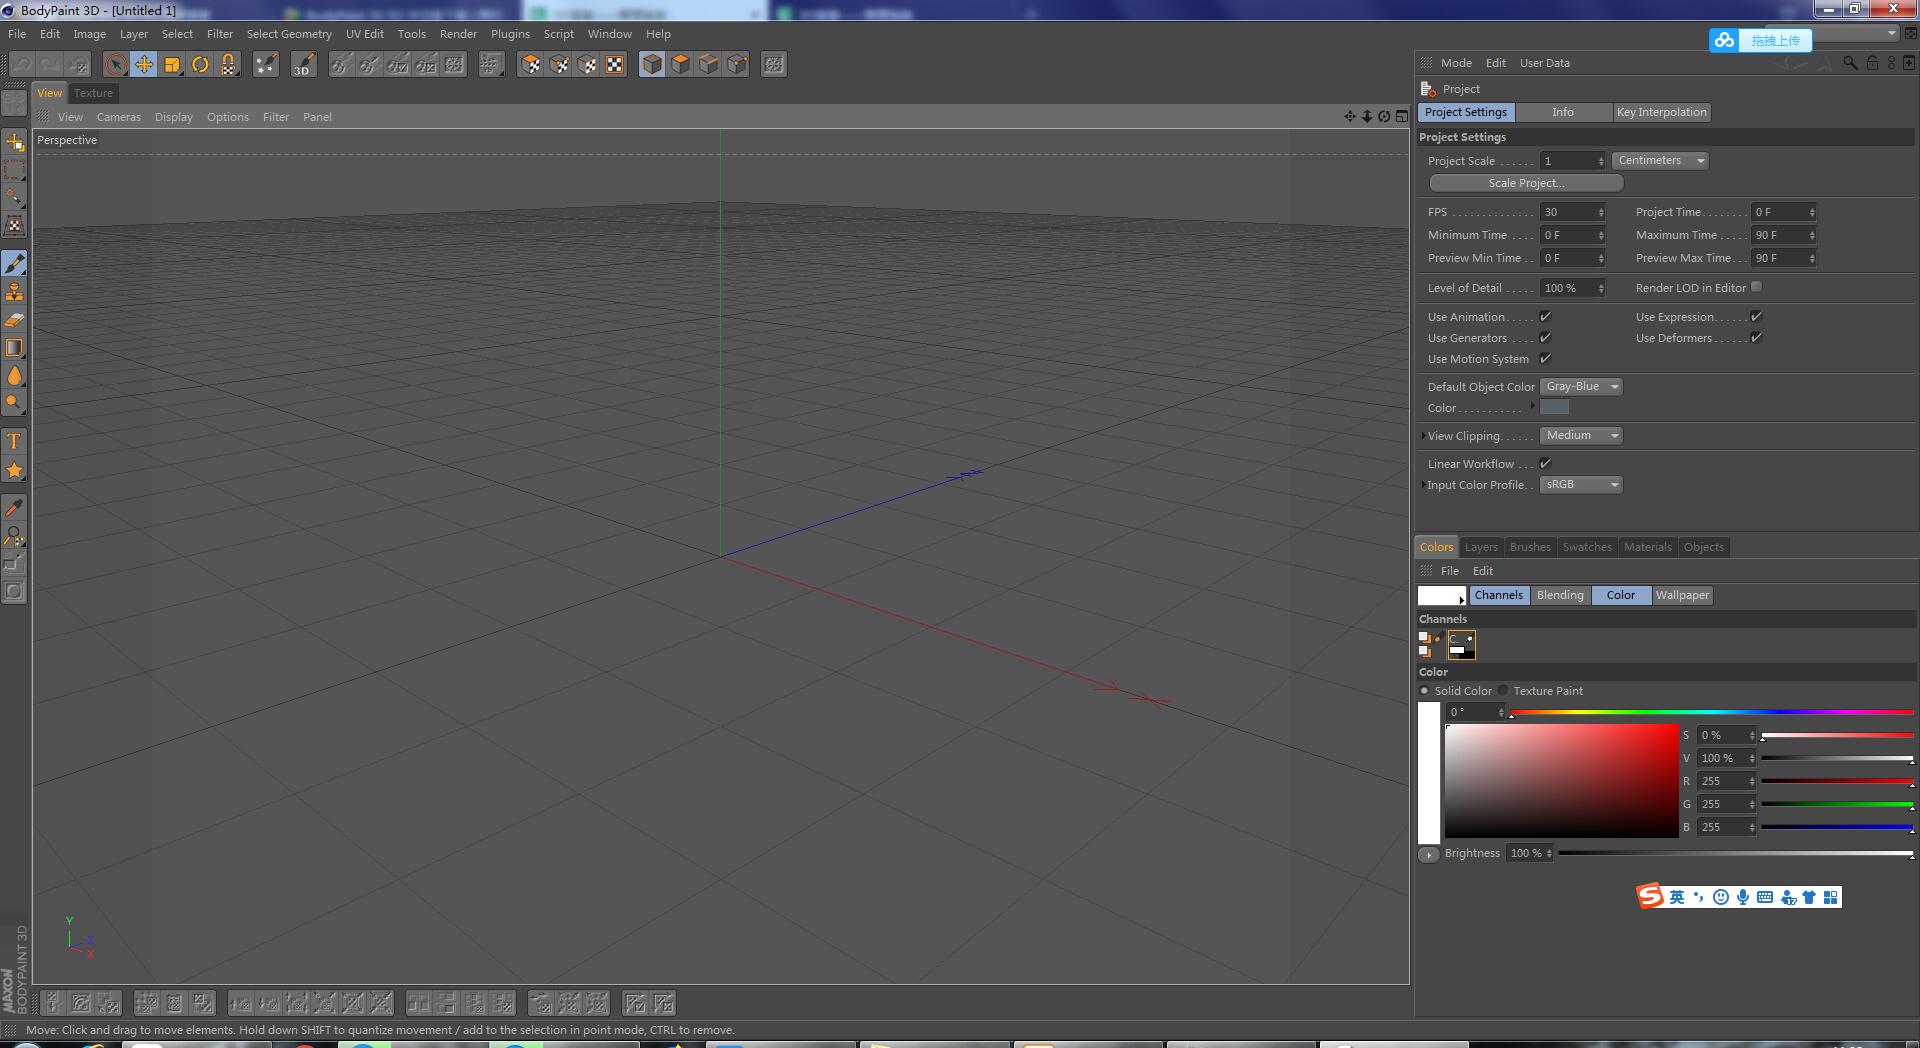Viewport: 1920px width, 1048px height.
Task: Open the Centimeters unit dropdown
Action: (1659, 161)
